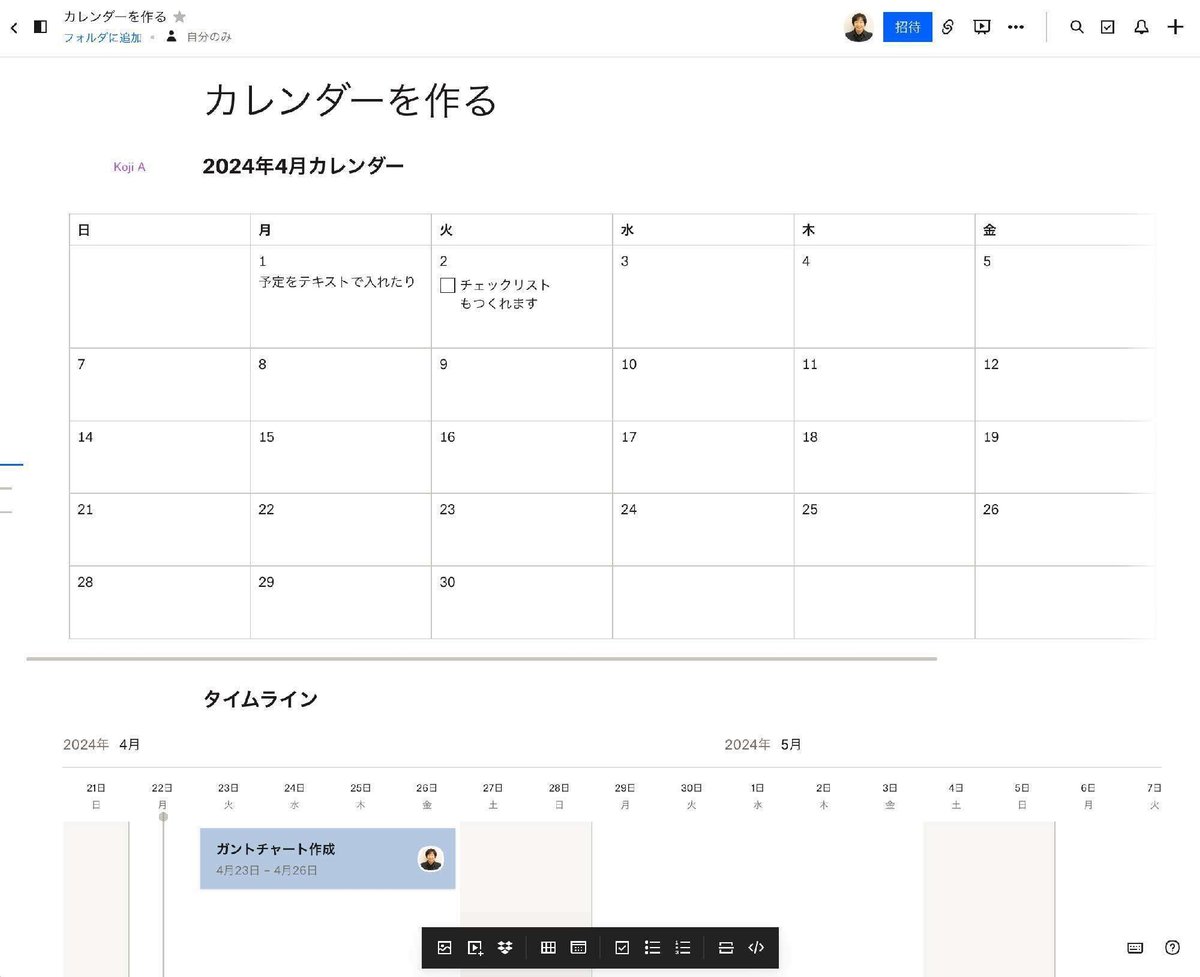
Task: Click the today marker under 22日
Action: tap(163, 817)
